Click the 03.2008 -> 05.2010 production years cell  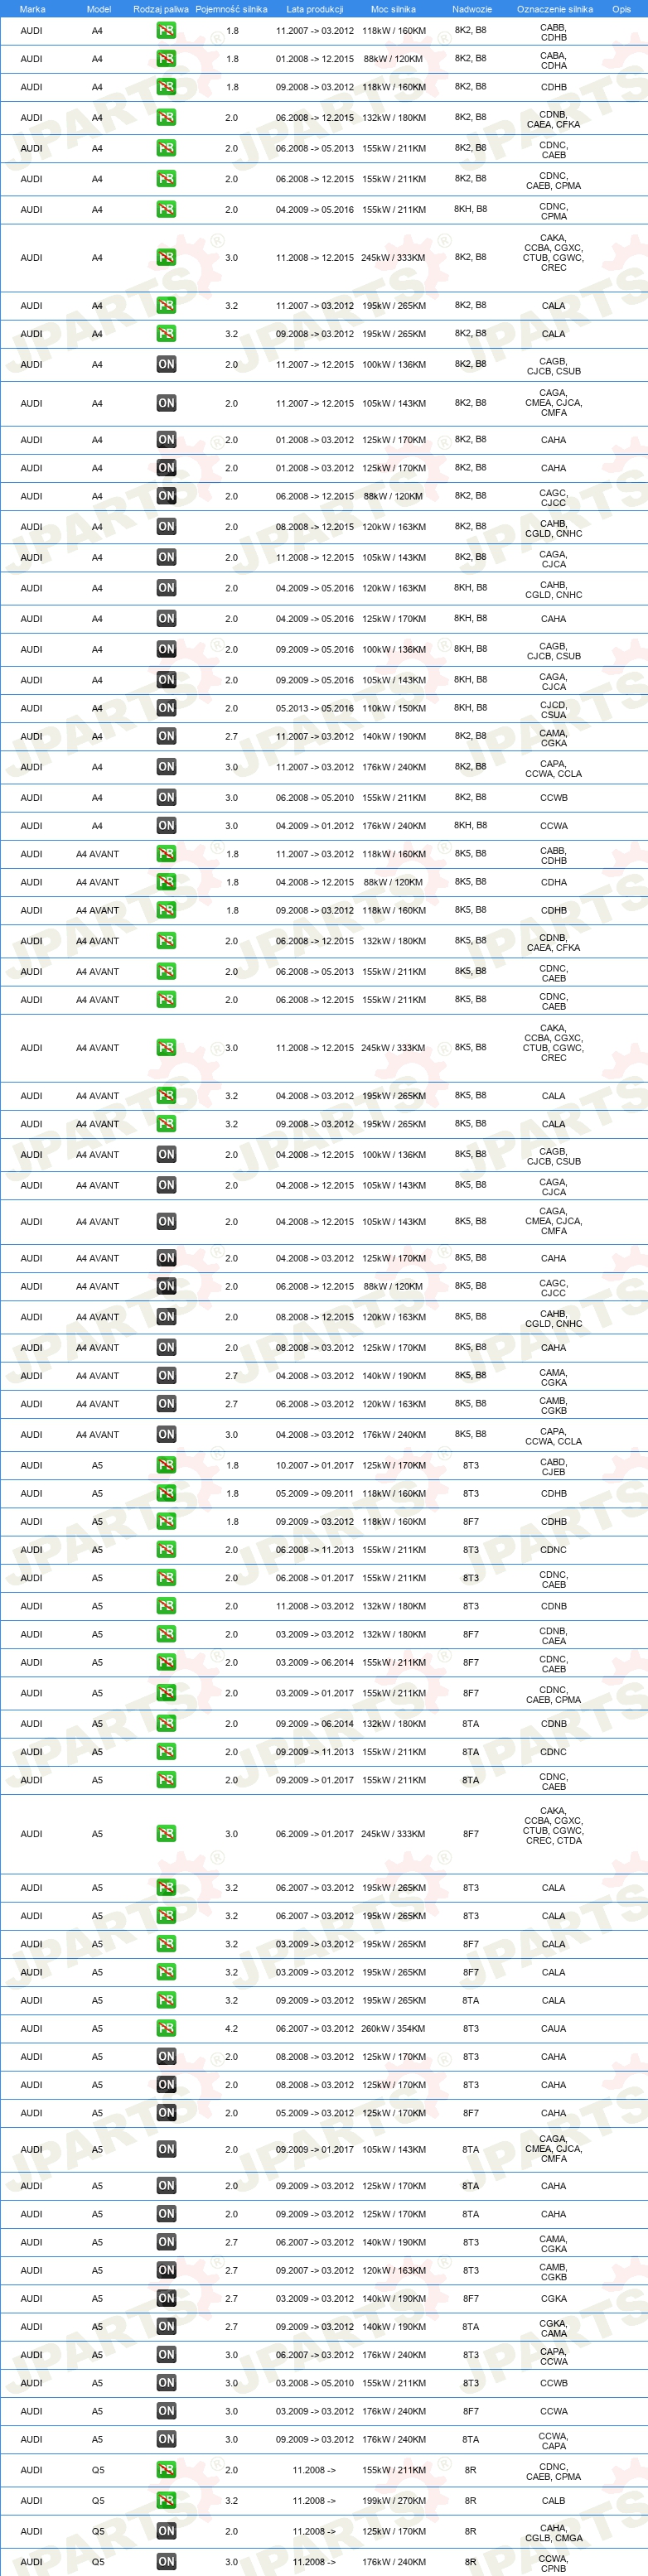314,2382
